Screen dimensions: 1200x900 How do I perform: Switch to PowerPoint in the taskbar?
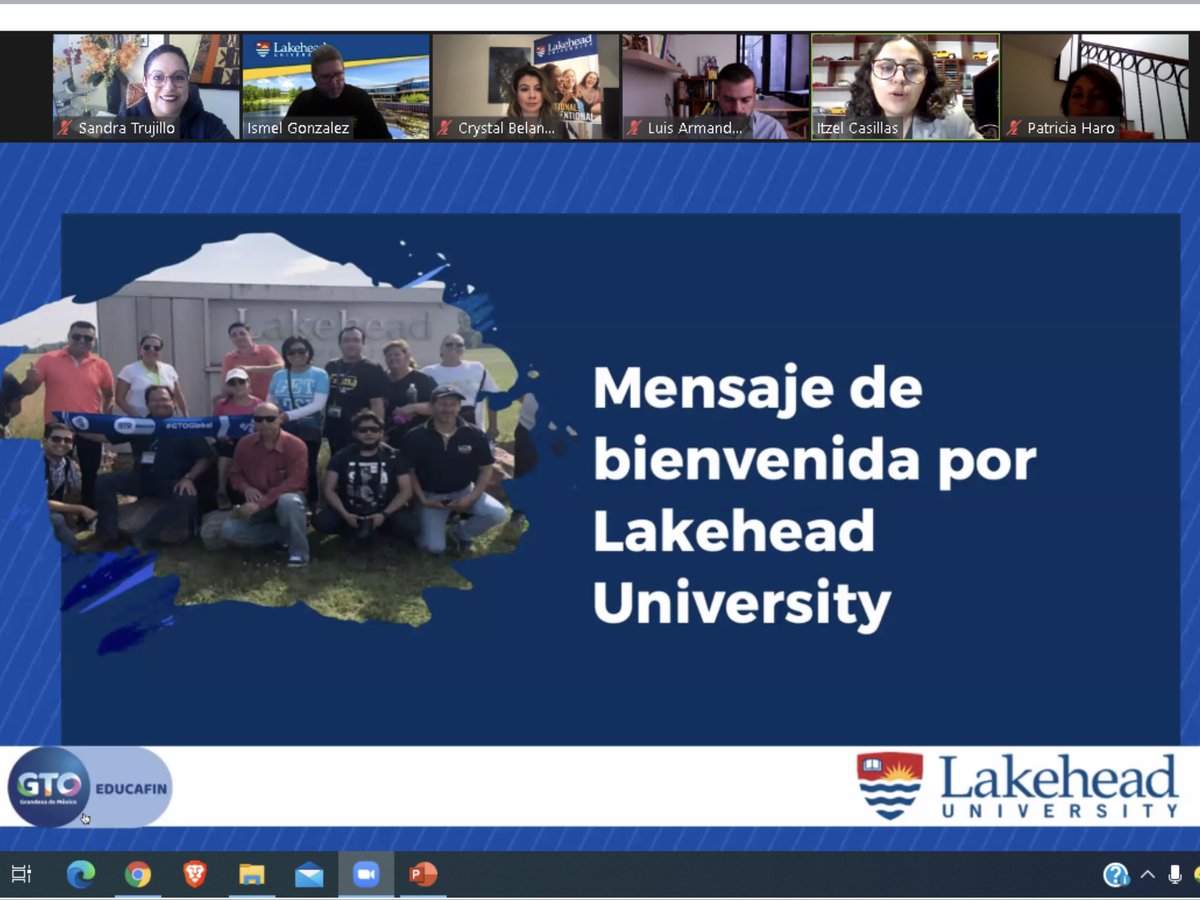(423, 875)
